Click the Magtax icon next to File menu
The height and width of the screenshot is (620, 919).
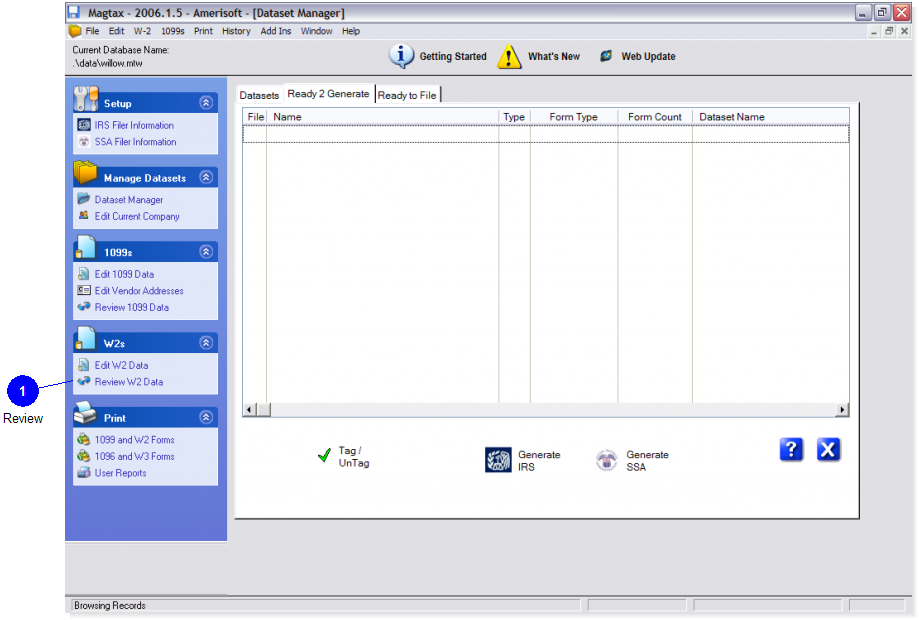tap(75, 31)
